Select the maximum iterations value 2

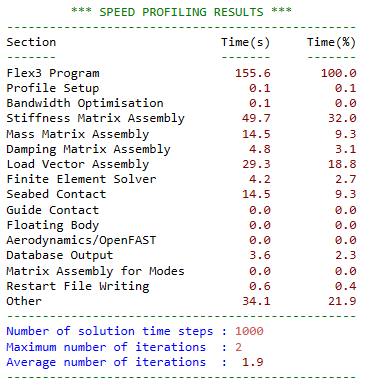pyautogui.click(x=238, y=347)
